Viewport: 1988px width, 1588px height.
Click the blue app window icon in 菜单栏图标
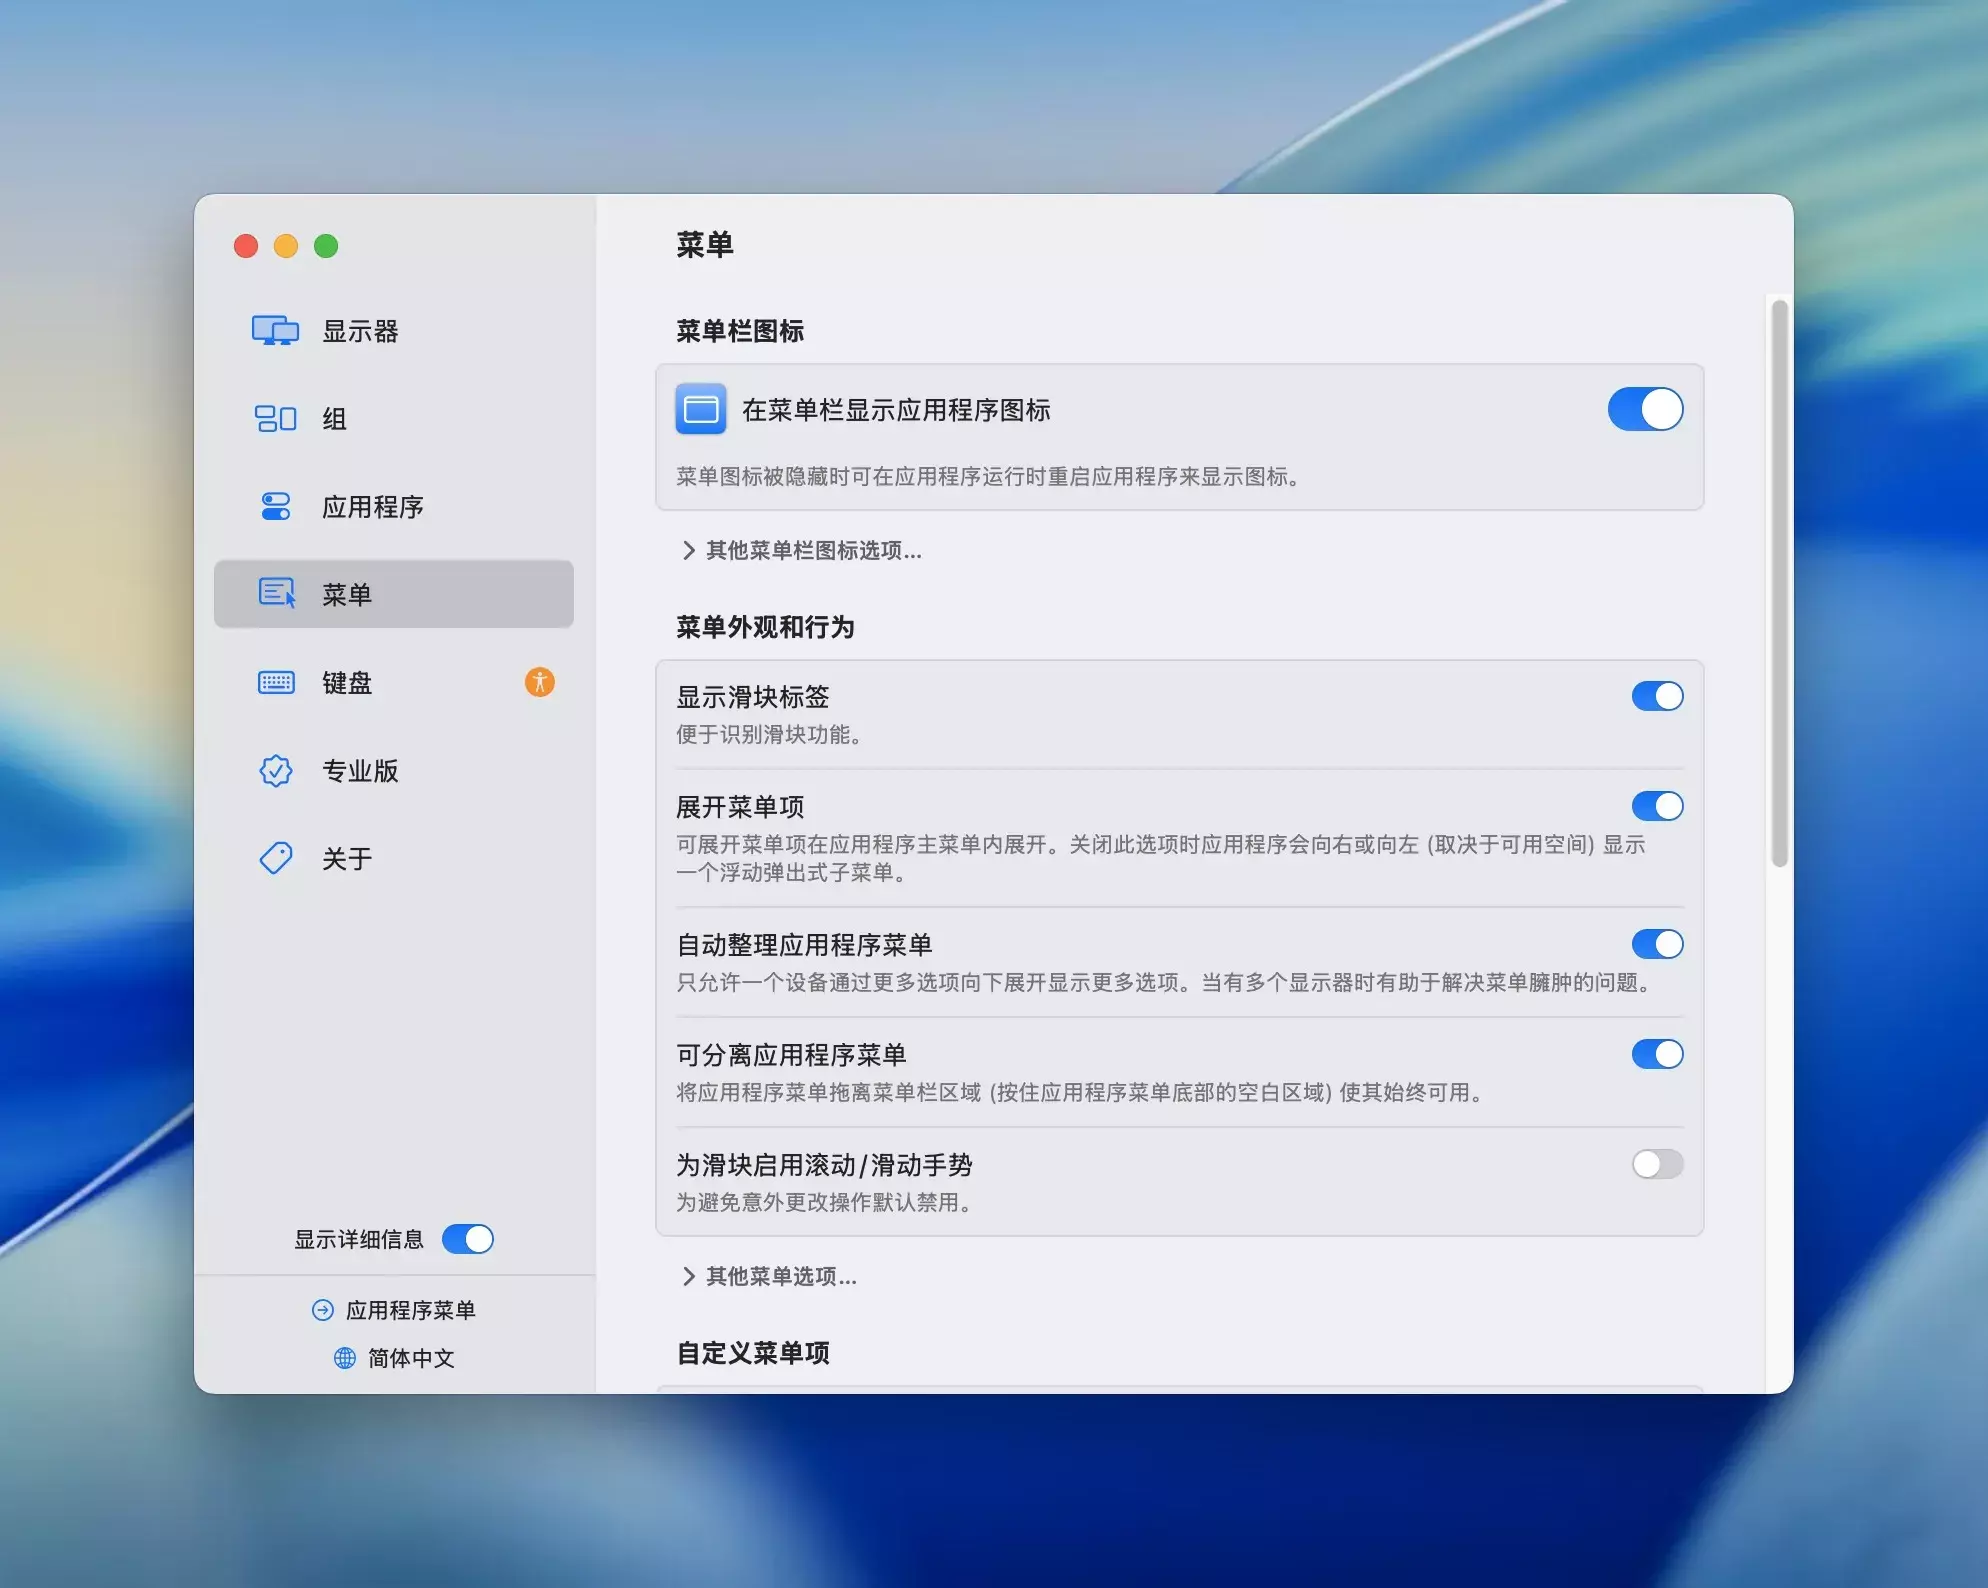[701, 409]
